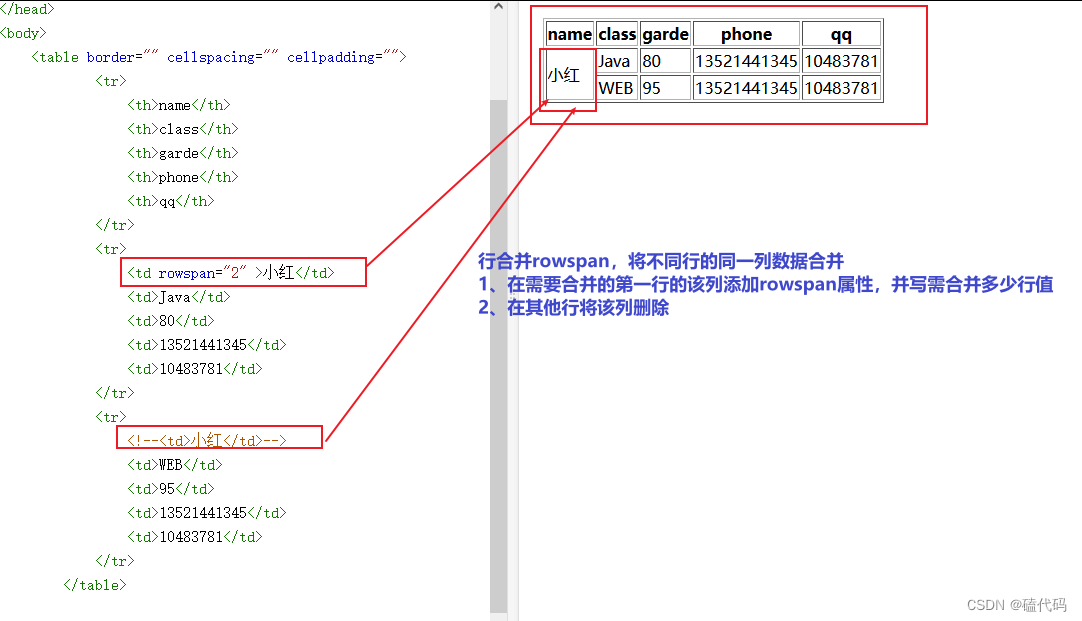
Task: Click 10483781 in the WEB row
Action: tap(841, 88)
